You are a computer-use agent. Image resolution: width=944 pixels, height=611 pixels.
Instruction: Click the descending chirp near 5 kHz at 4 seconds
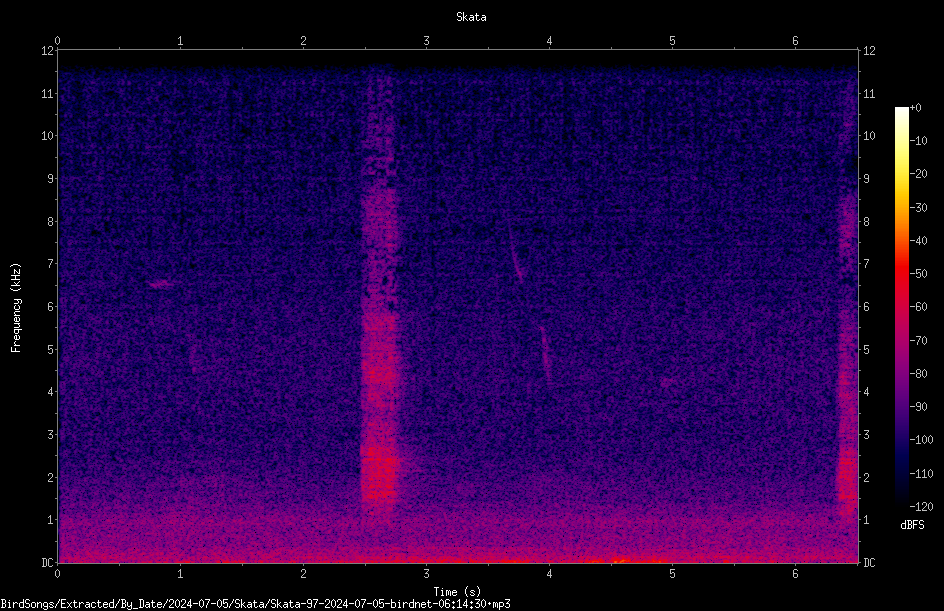click(545, 354)
